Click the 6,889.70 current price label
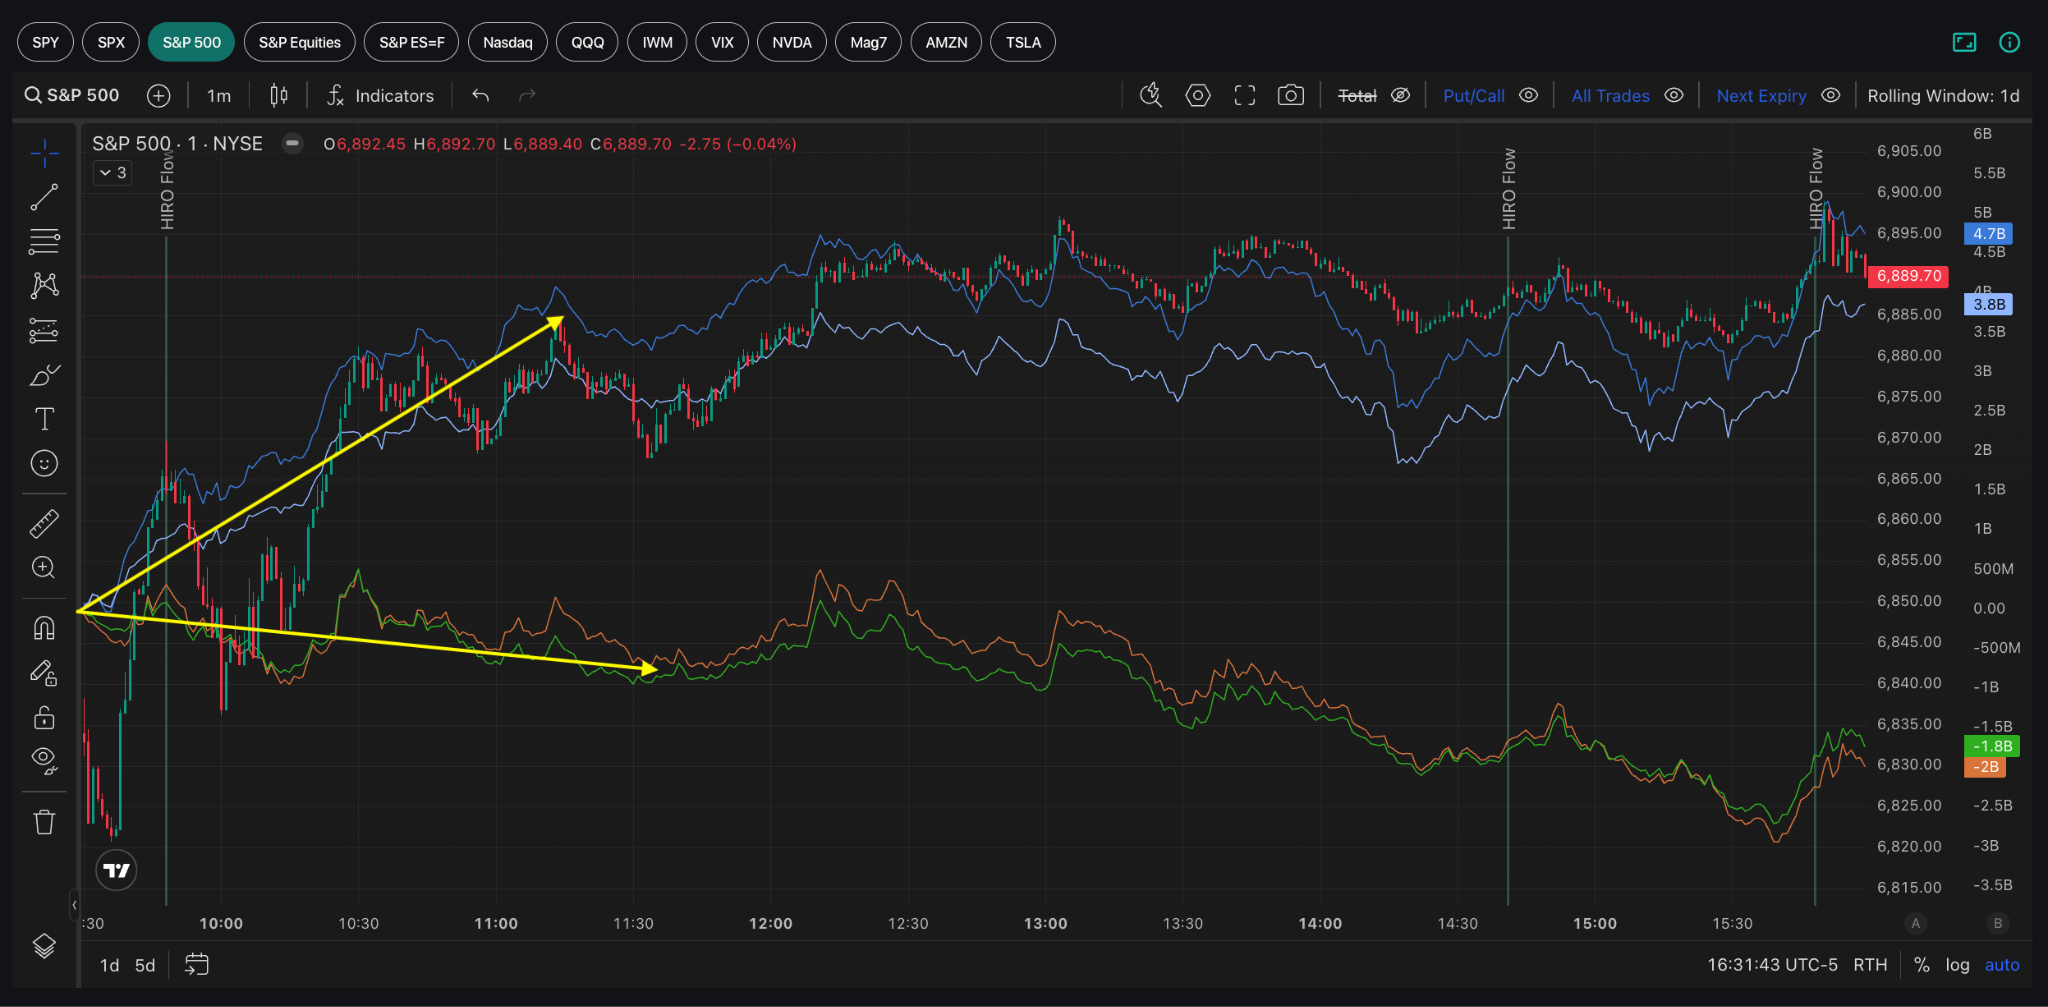This screenshot has height=1007, width=2048. [1908, 276]
